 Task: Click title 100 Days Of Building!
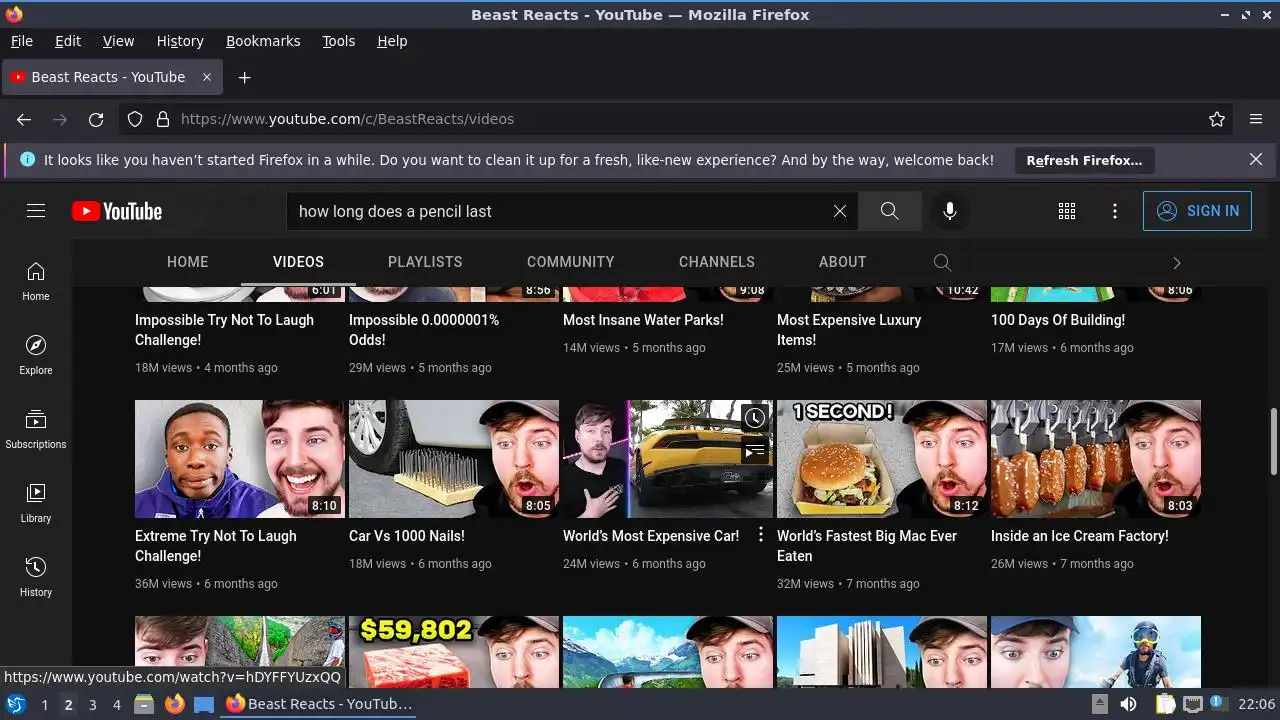1058,320
